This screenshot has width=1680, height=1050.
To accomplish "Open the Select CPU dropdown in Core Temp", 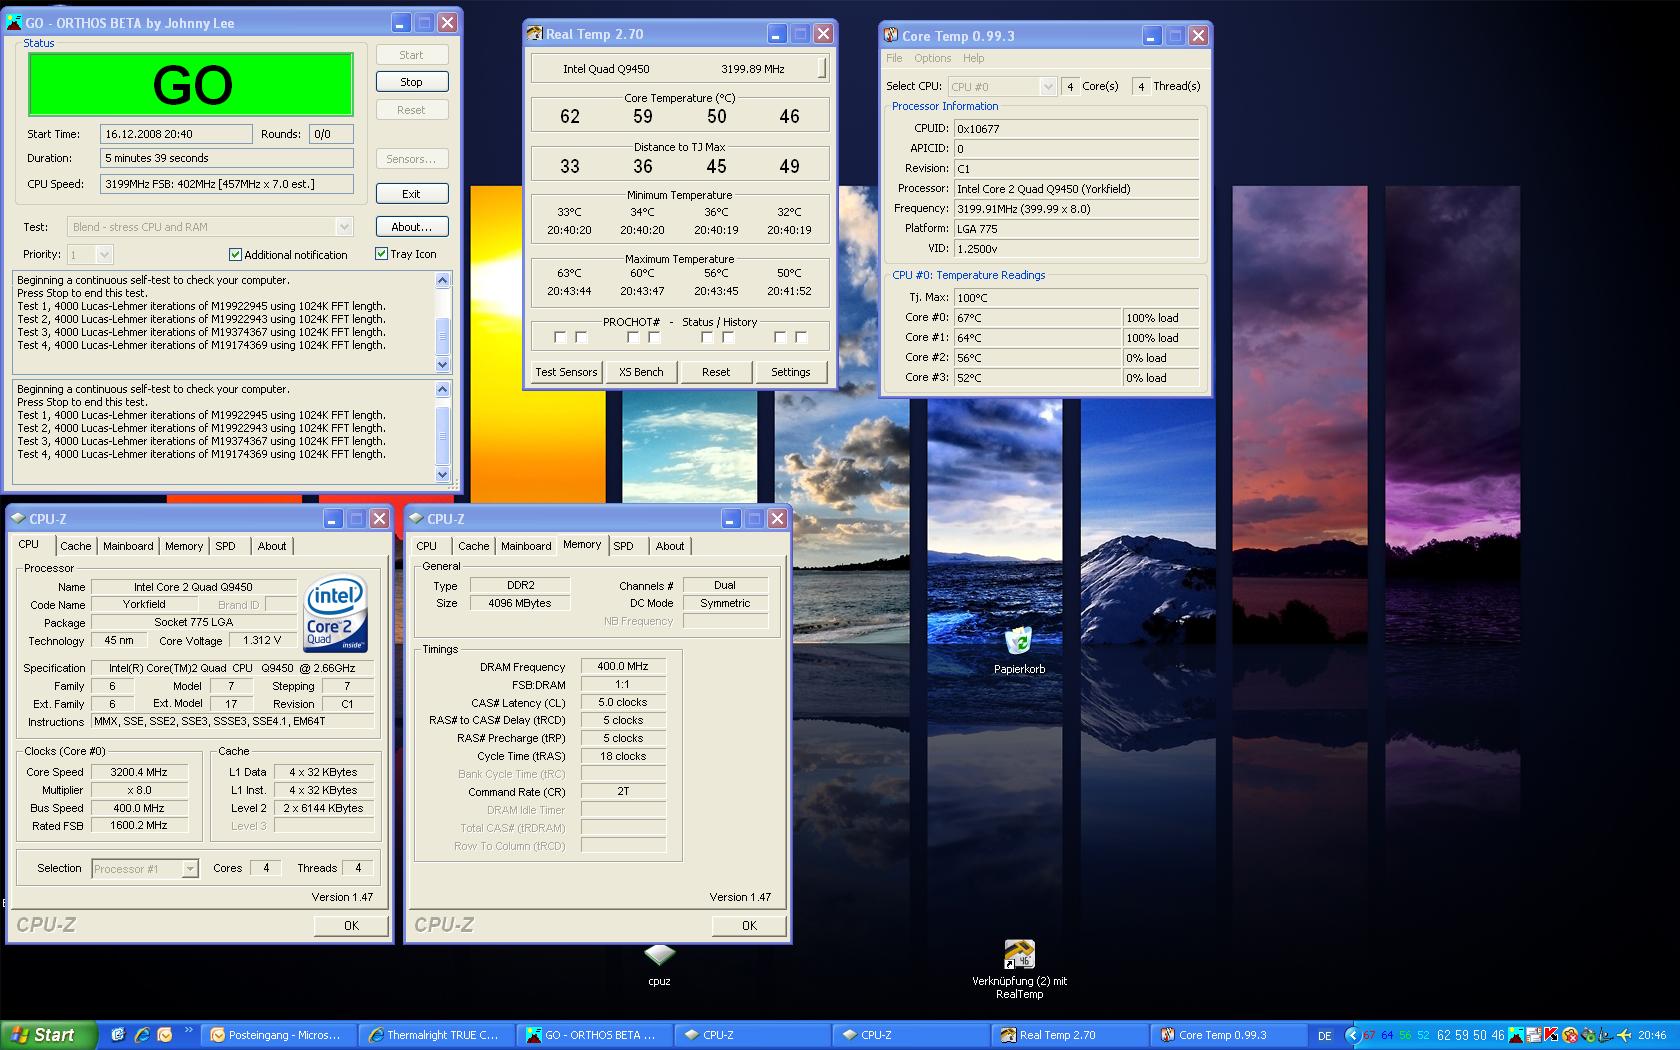I will pos(1047,87).
